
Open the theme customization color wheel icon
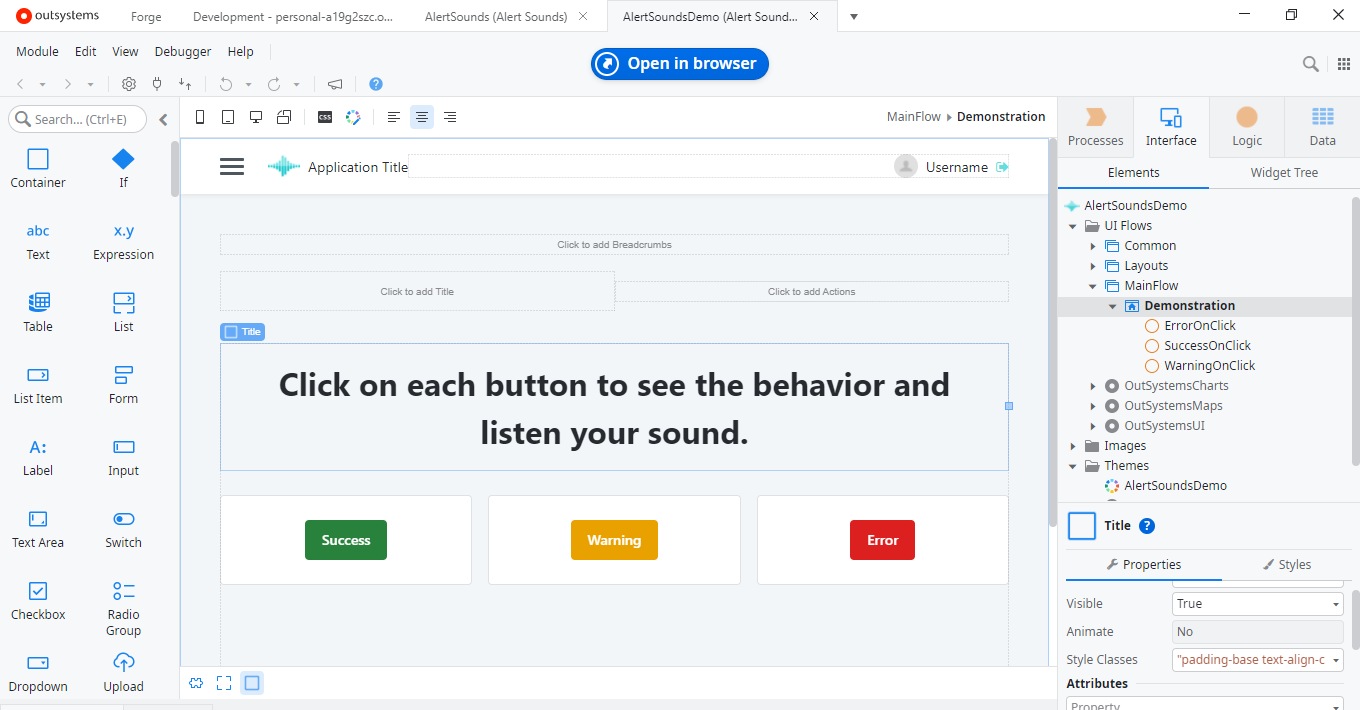[353, 117]
